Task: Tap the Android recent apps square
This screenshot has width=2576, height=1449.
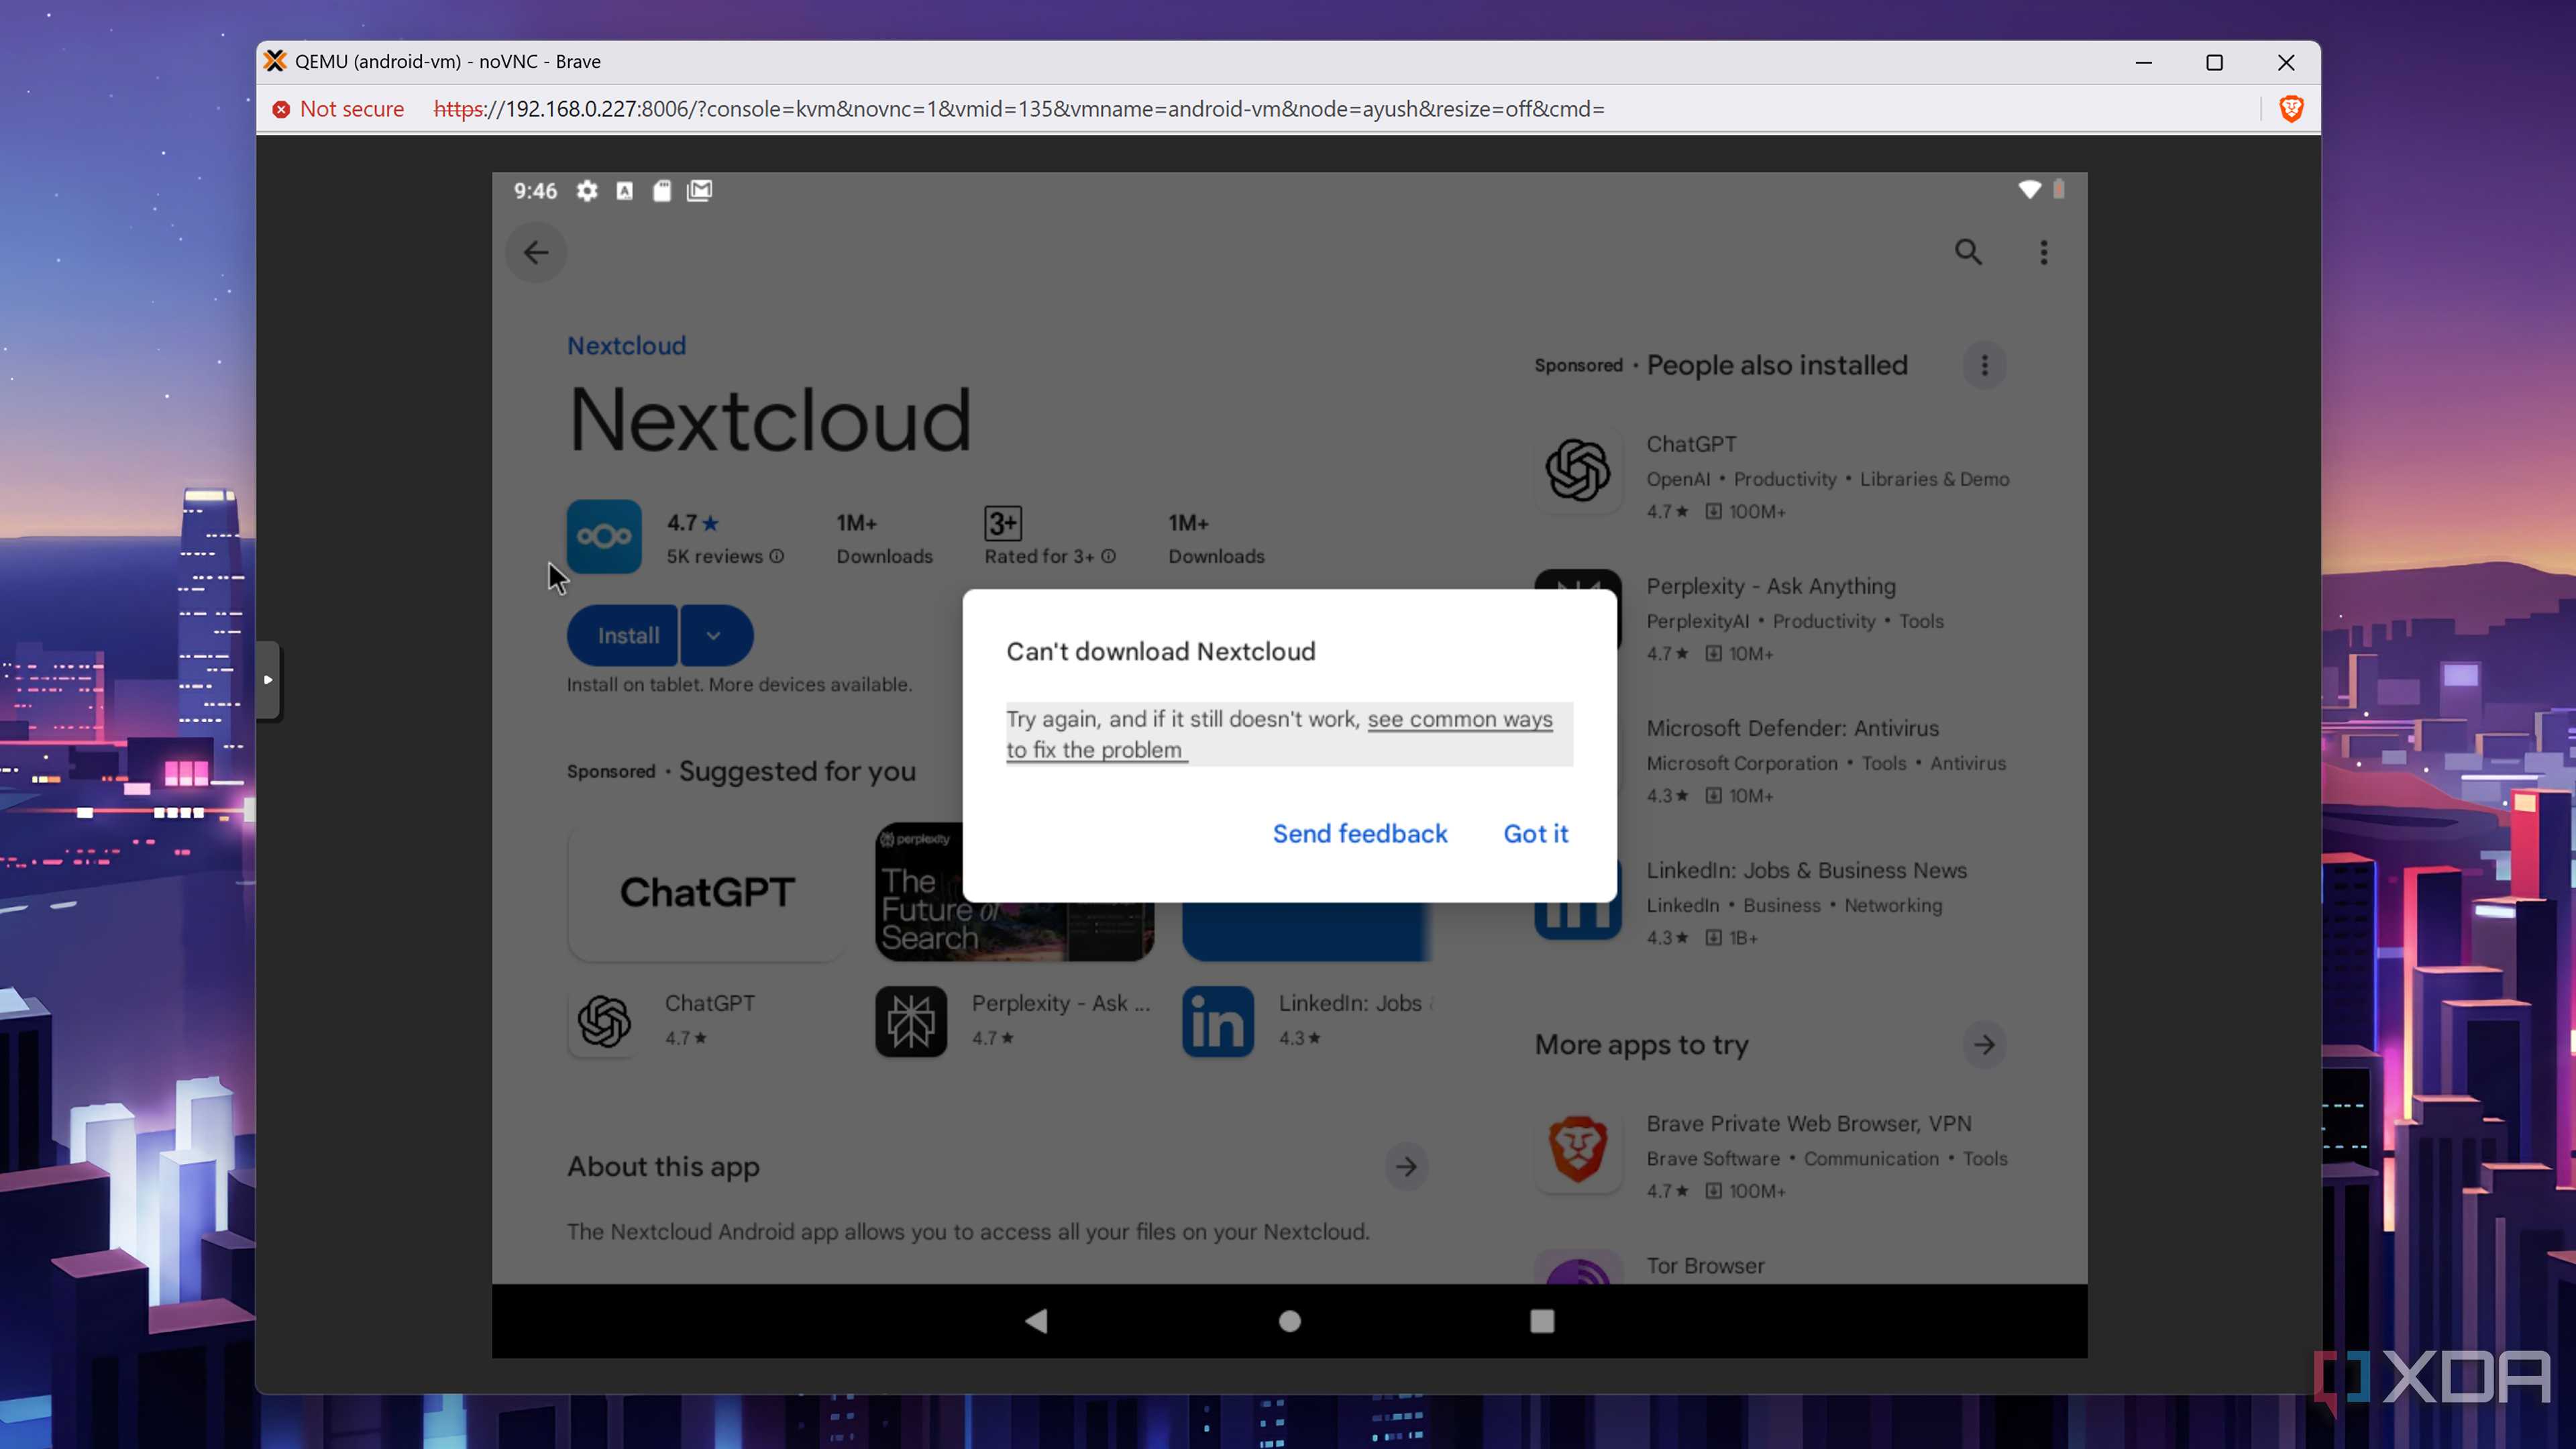Action: tap(1542, 1321)
